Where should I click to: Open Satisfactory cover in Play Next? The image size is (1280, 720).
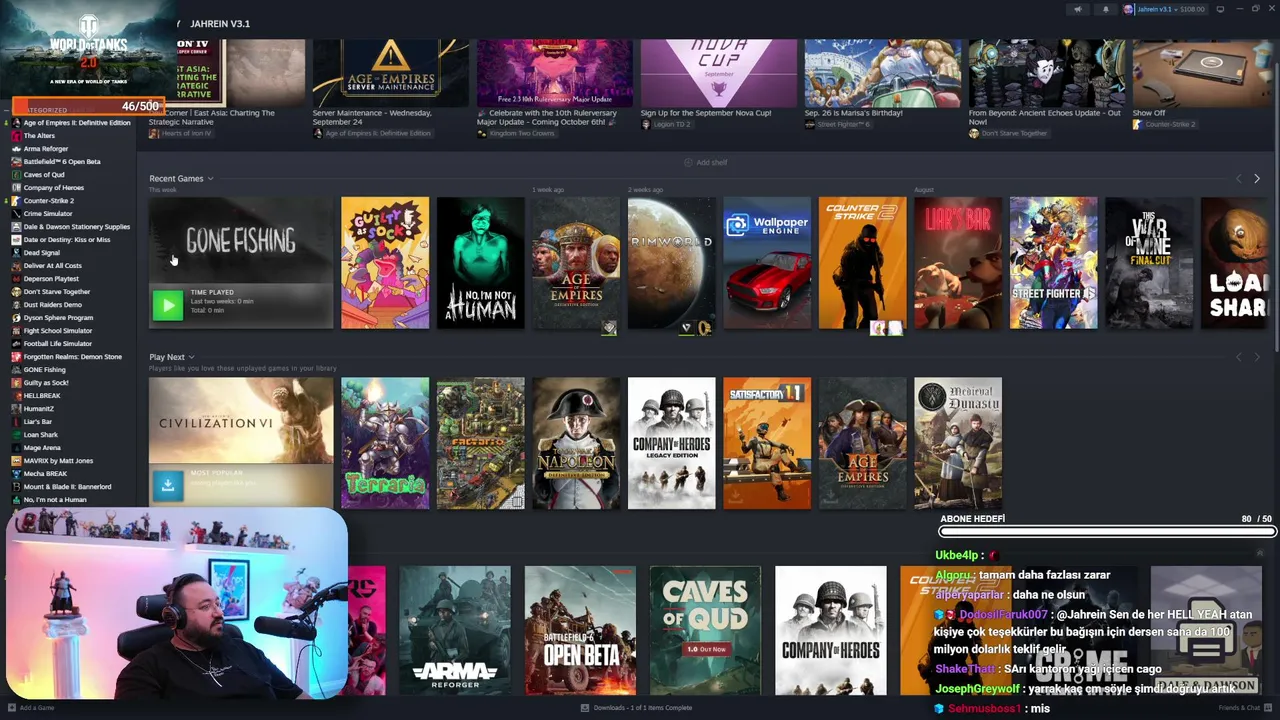coord(767,443)
